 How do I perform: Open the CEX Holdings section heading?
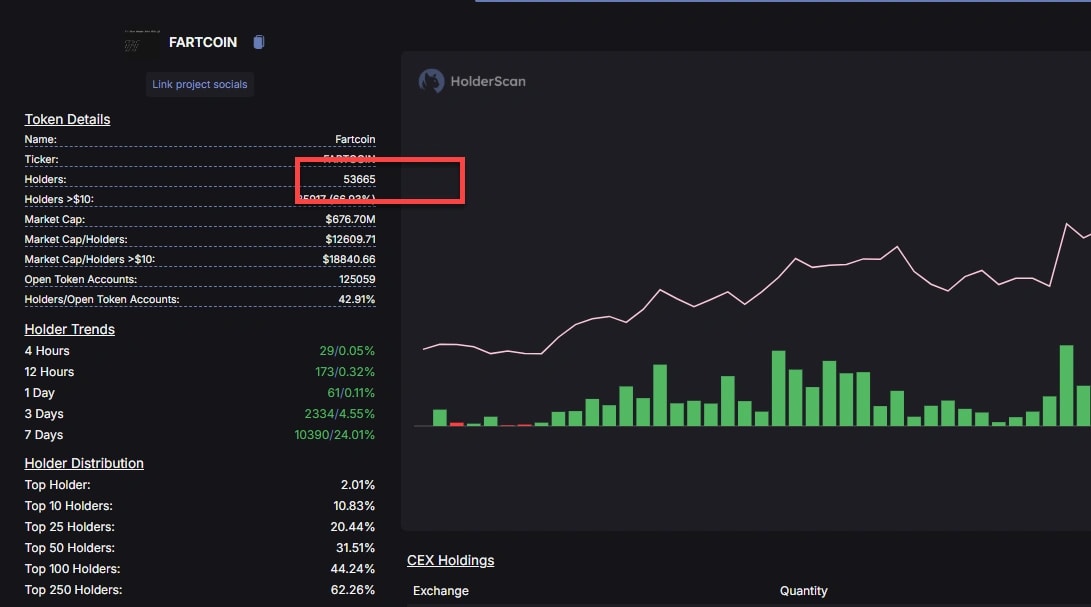click(x=450, y=560)
